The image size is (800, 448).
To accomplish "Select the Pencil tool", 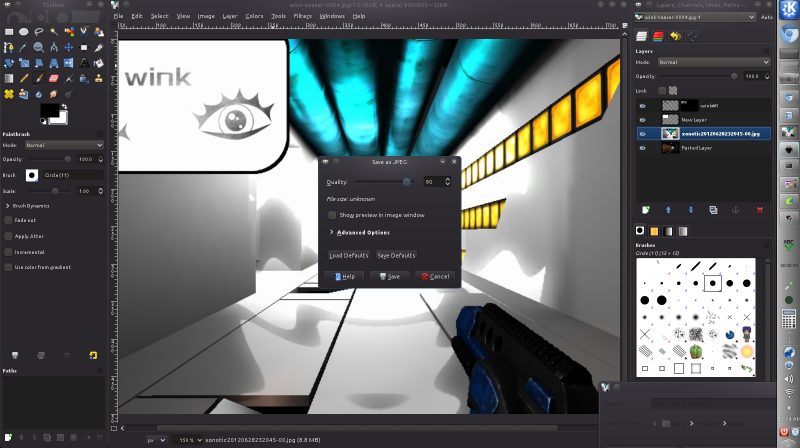I will [x=23, y=79].
